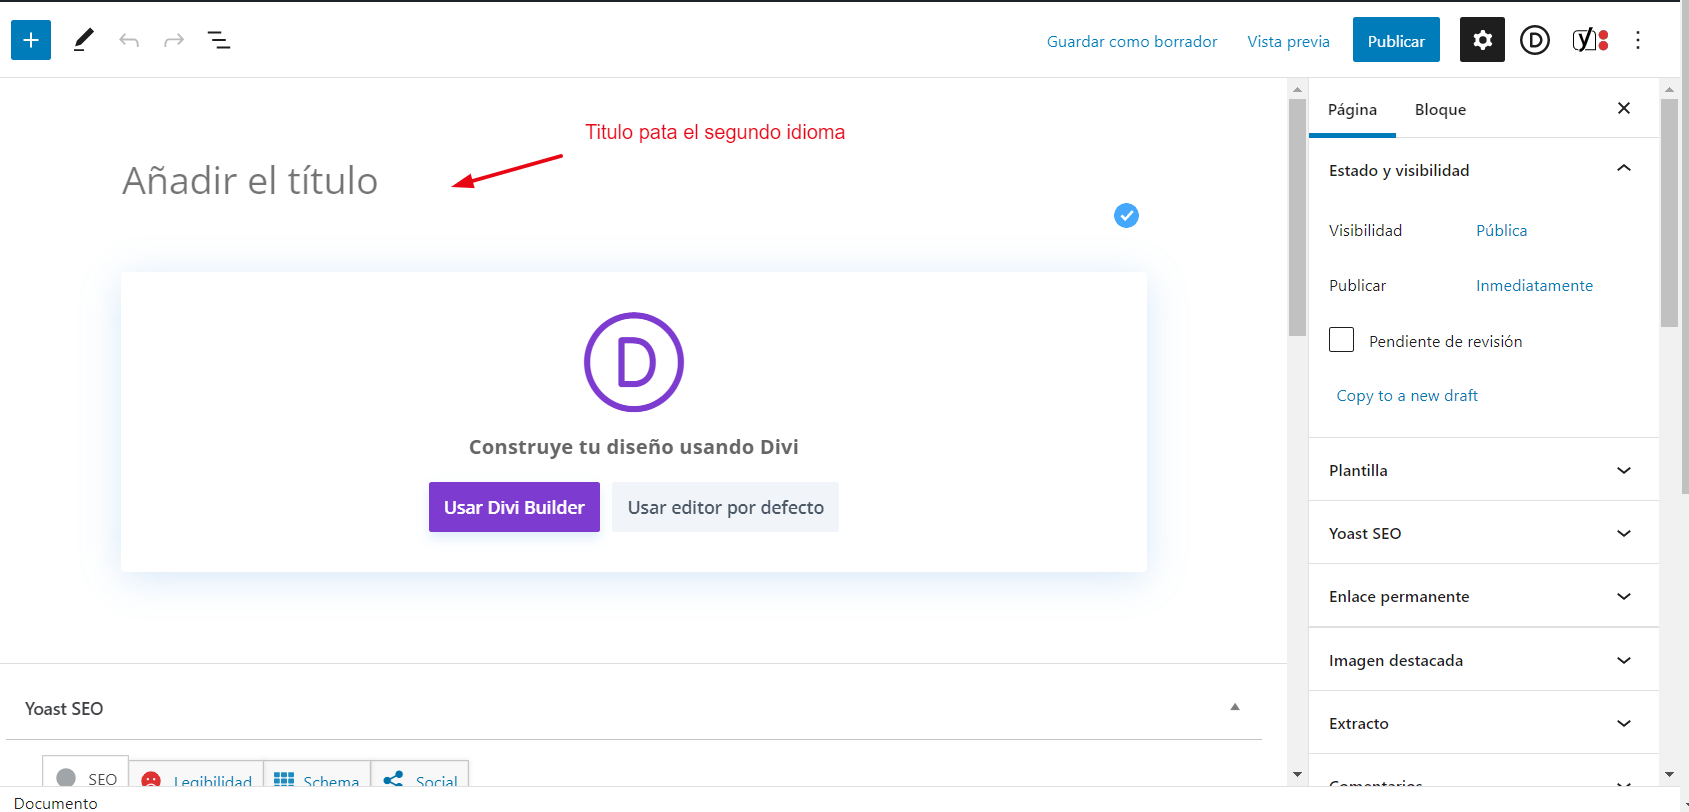Click the Schema grid icon
This screenshot has height=812, width=1689.
coord(284,780)
